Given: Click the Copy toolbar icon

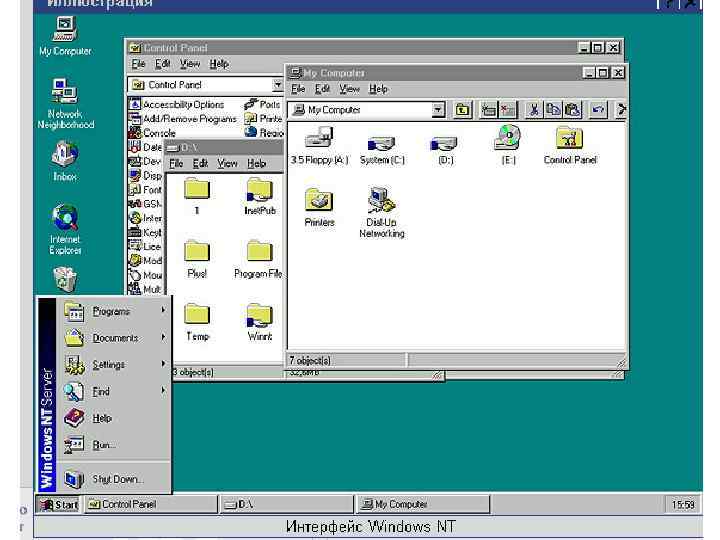Looking at the screenshot, I should click(553, 110).
